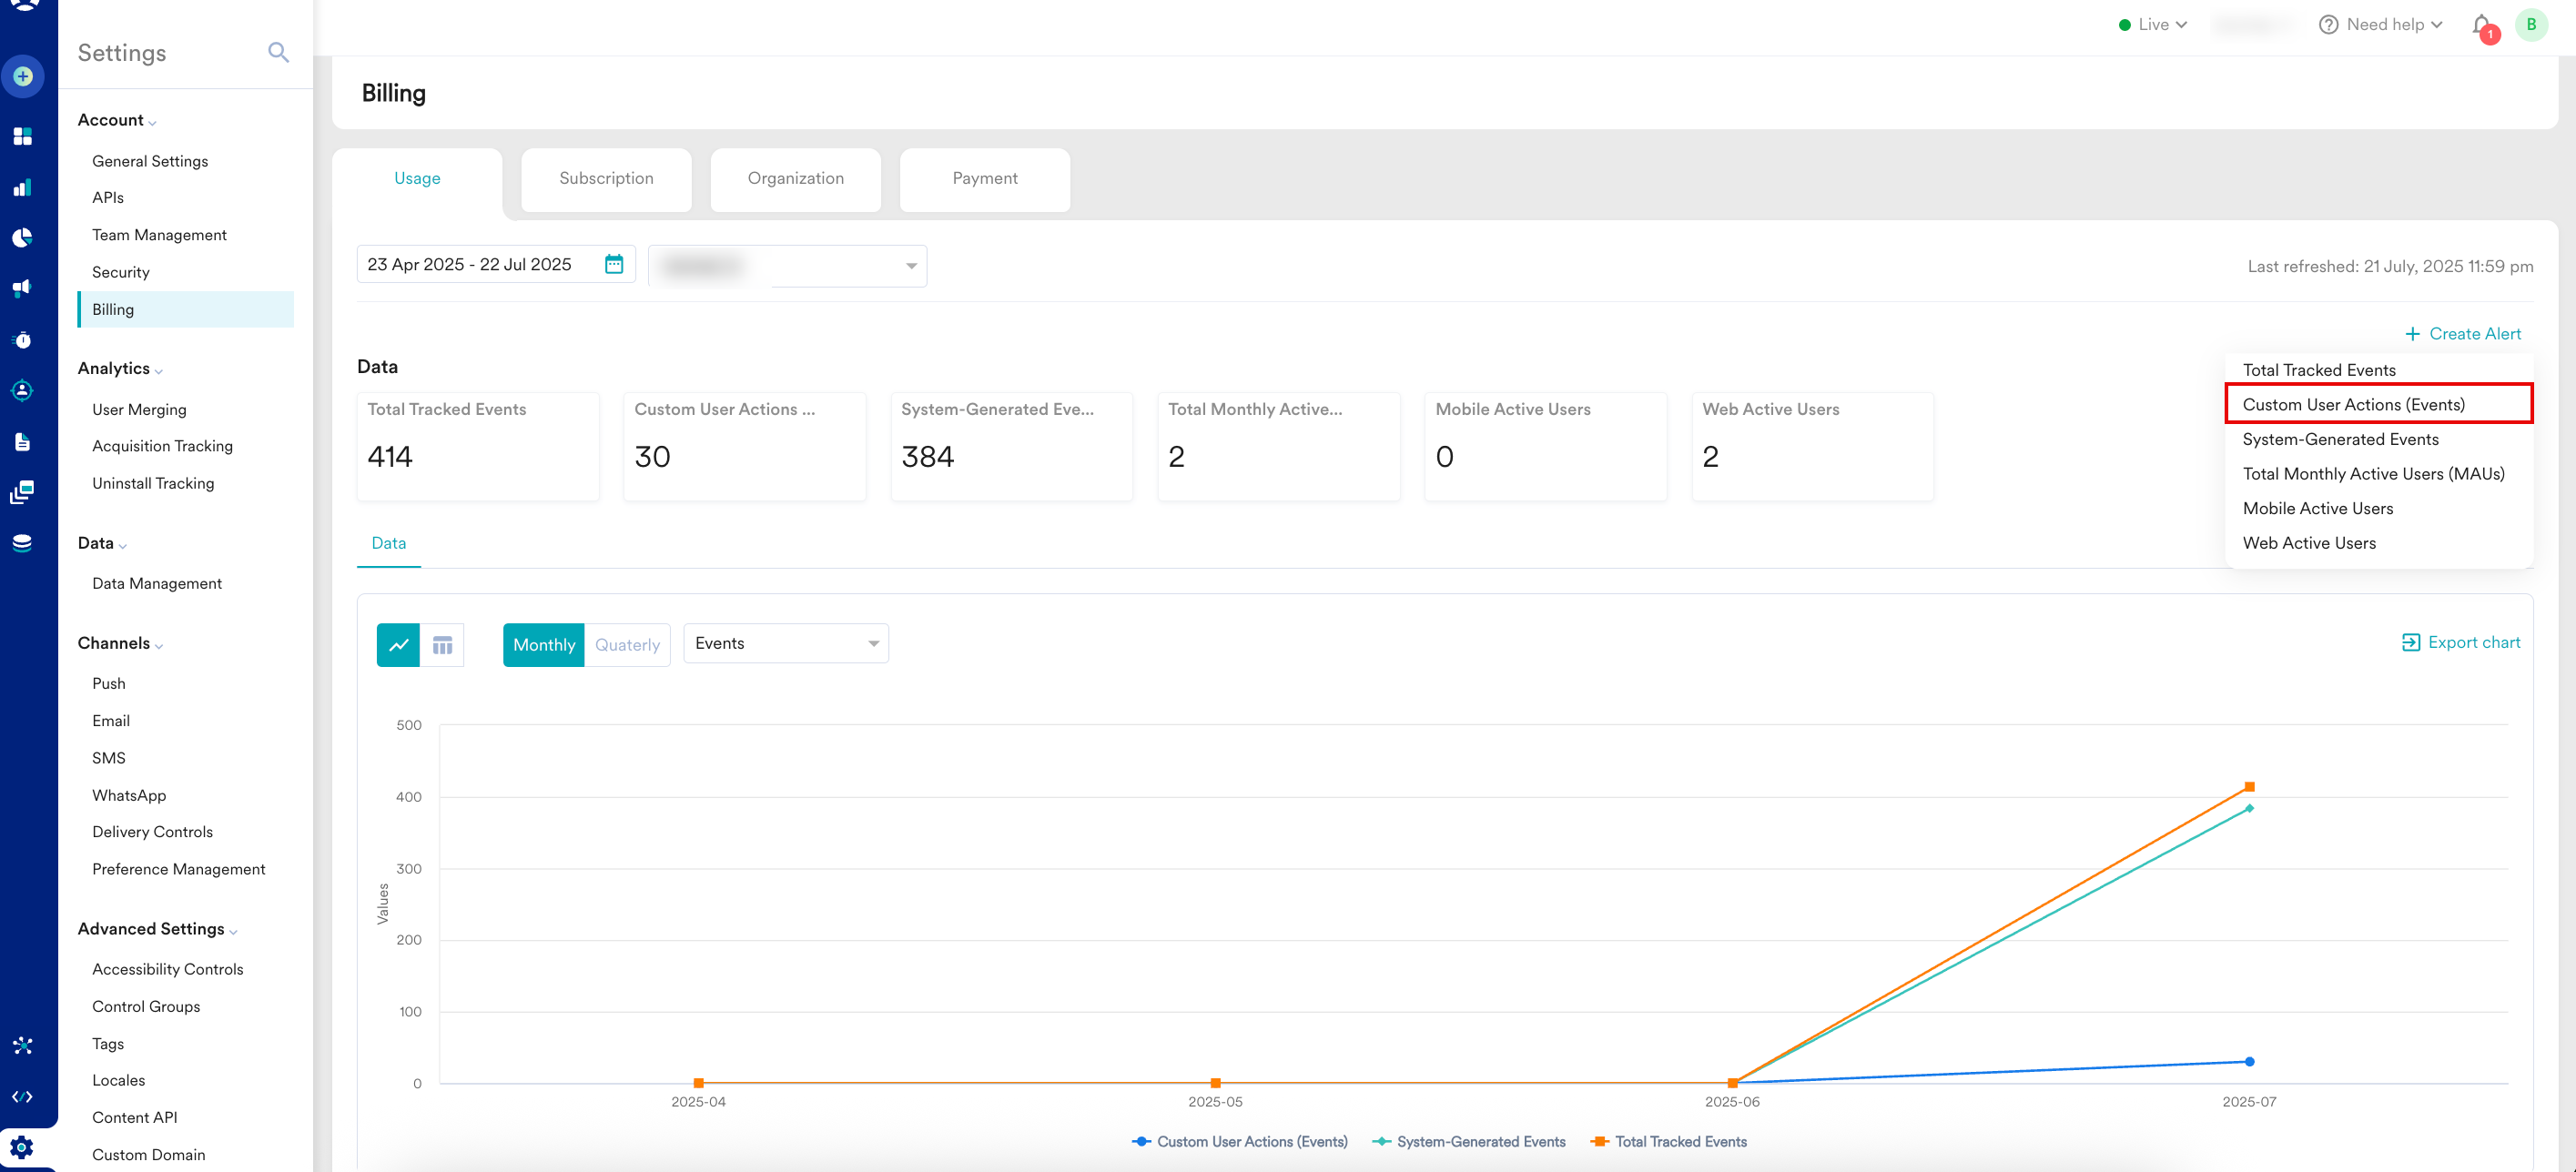
Task: Open the Events chart metric dropdown
Action: point(786,643)
